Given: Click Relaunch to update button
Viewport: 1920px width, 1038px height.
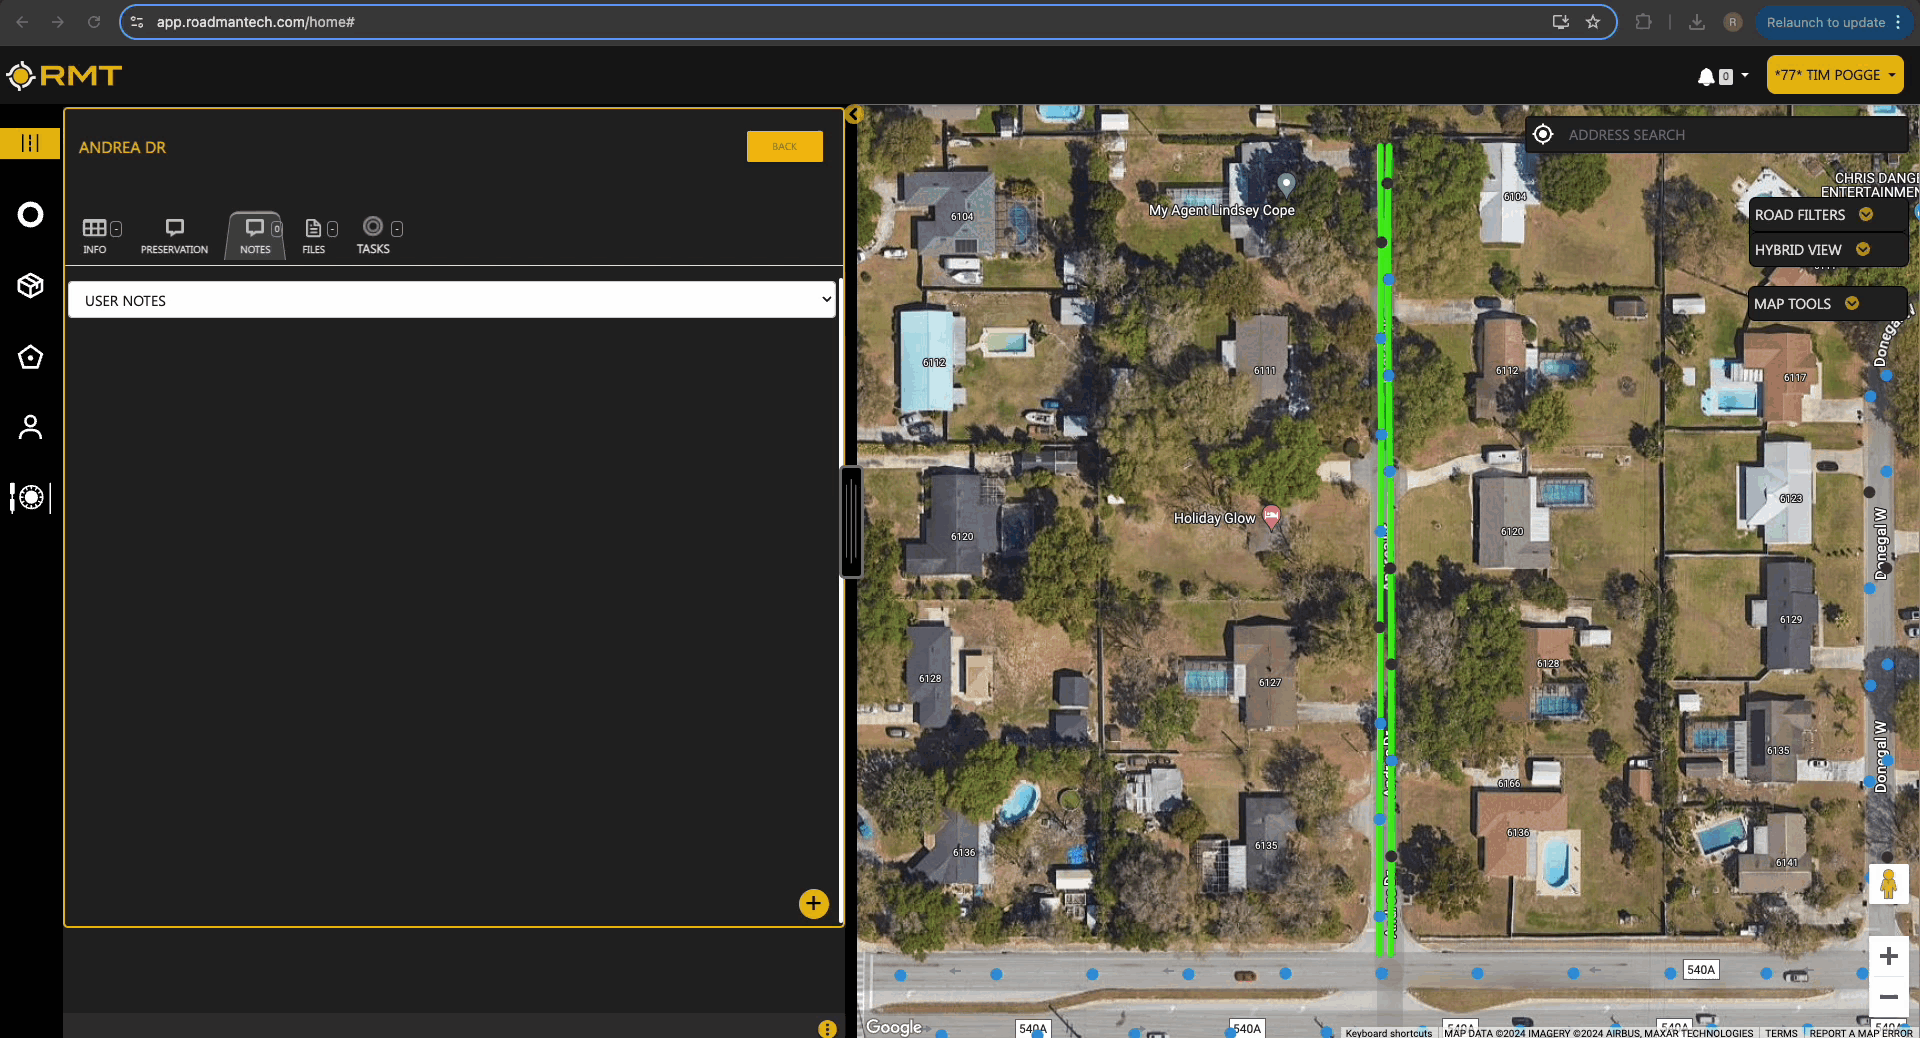Looking at the screenshot, I should coord(1825,22).
